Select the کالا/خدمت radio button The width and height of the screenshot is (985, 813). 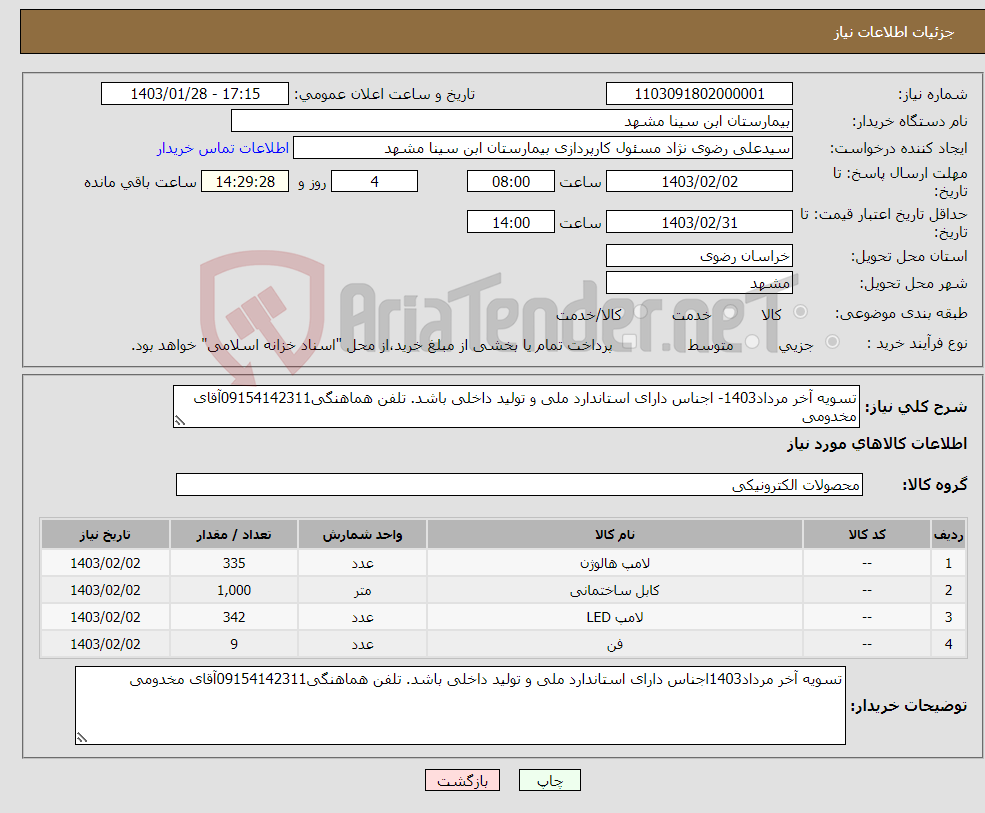pyautogui.click(x=640, y=312)
